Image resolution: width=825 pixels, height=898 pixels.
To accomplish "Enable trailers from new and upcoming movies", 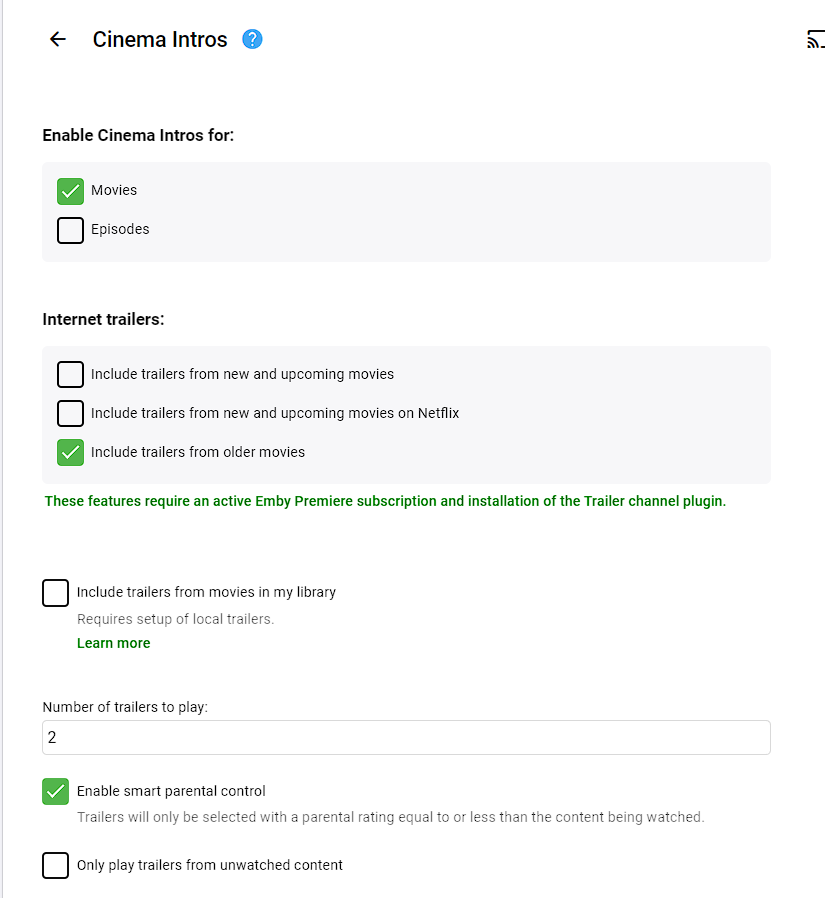I will (x=70, y=374).
